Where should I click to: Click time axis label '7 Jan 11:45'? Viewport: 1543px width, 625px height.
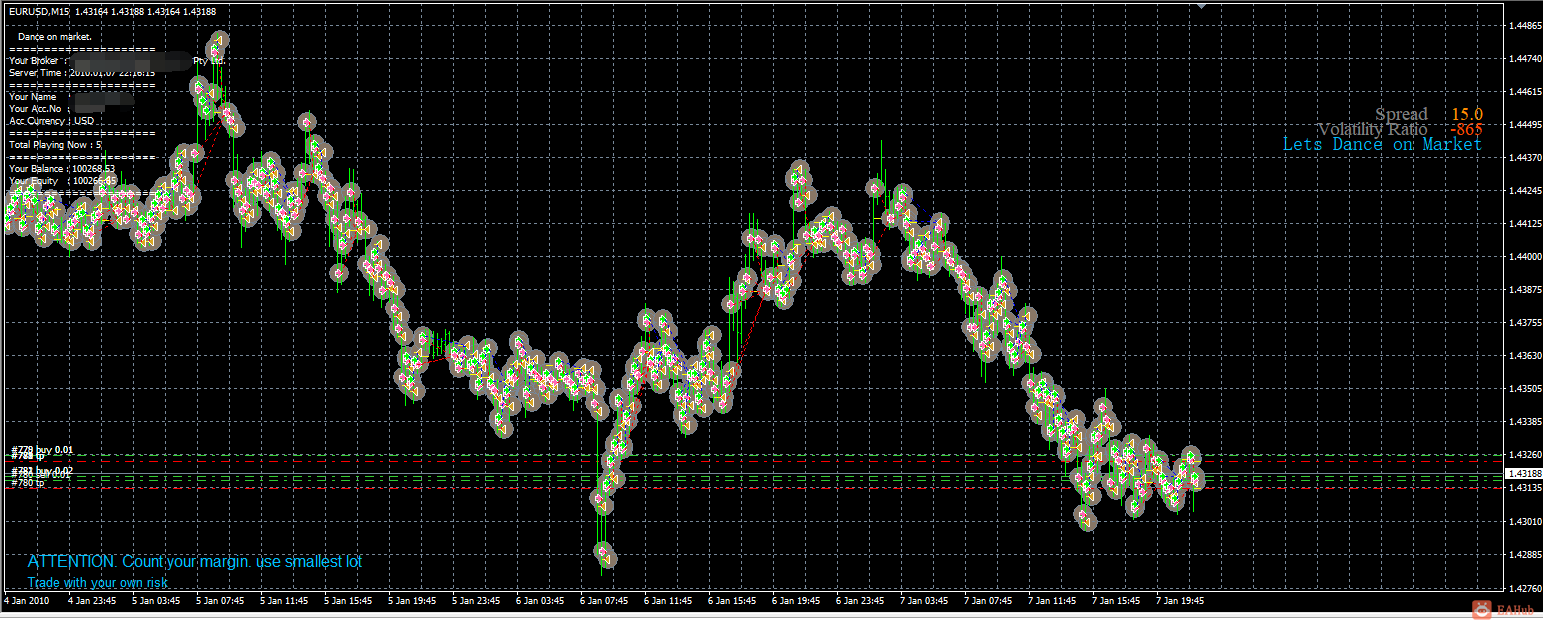(x=1052, y=602)
